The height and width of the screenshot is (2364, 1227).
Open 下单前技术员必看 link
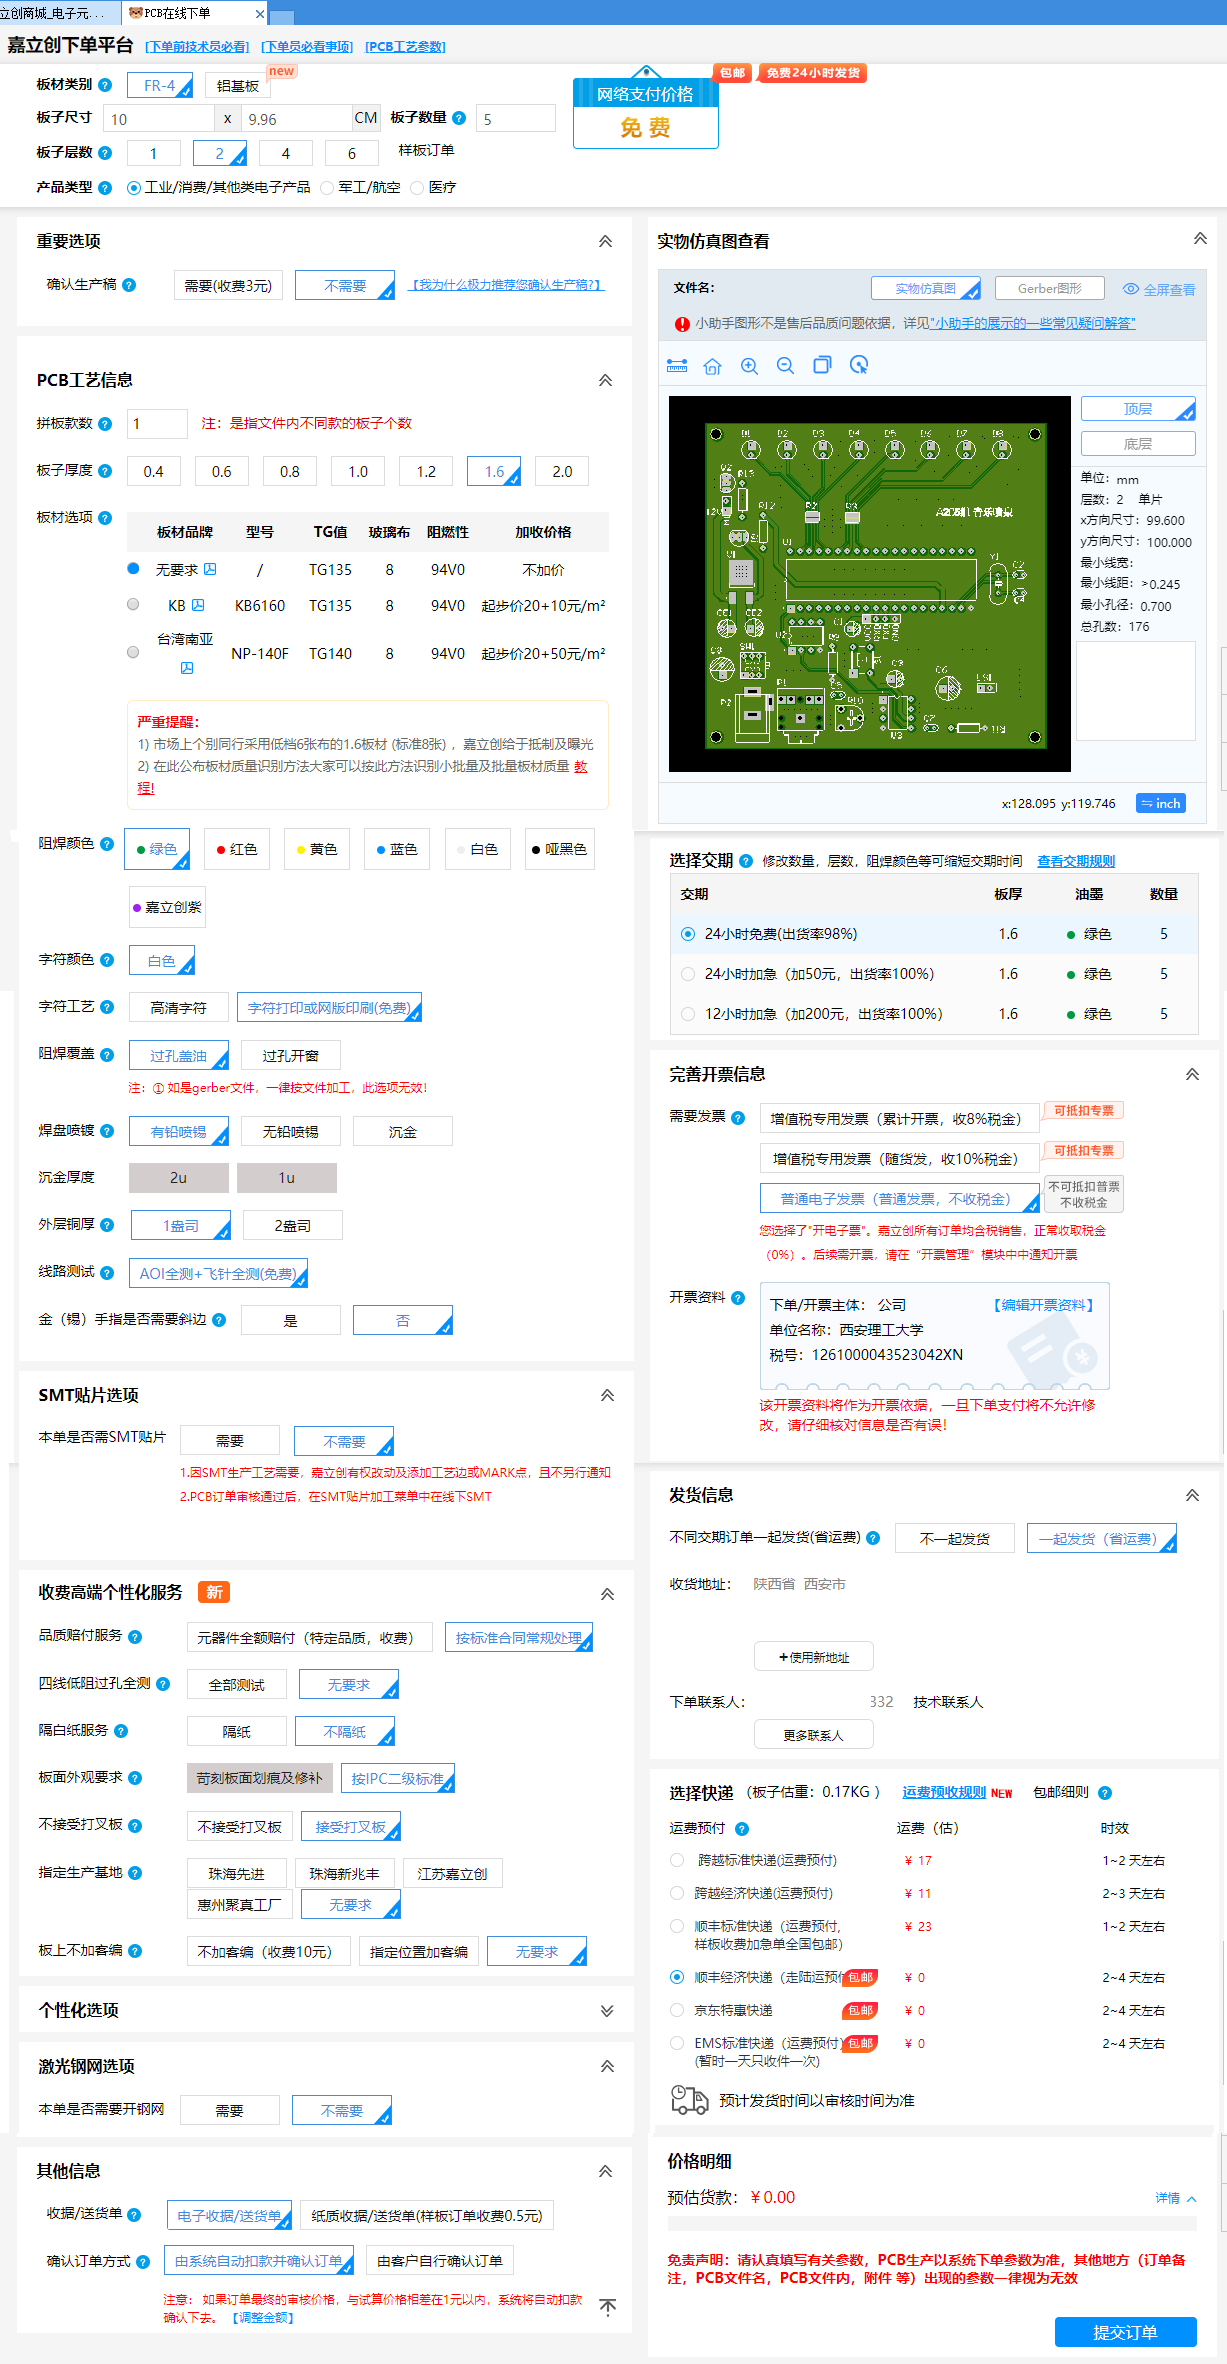tap(197, 47)
